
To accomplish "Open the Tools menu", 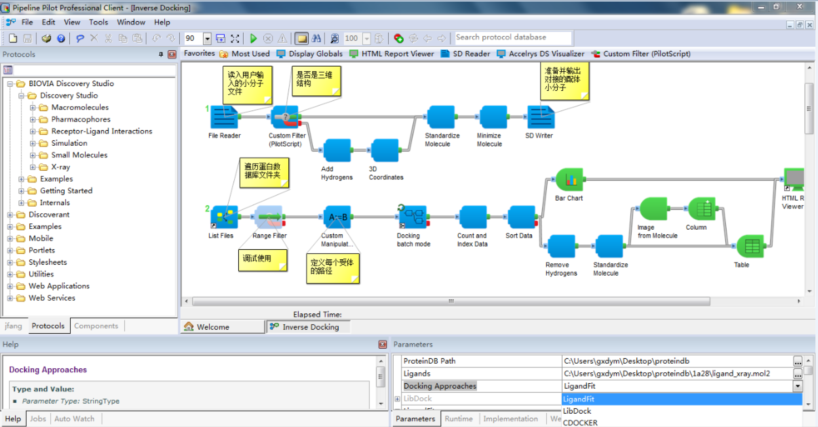I will click(99, 22).
